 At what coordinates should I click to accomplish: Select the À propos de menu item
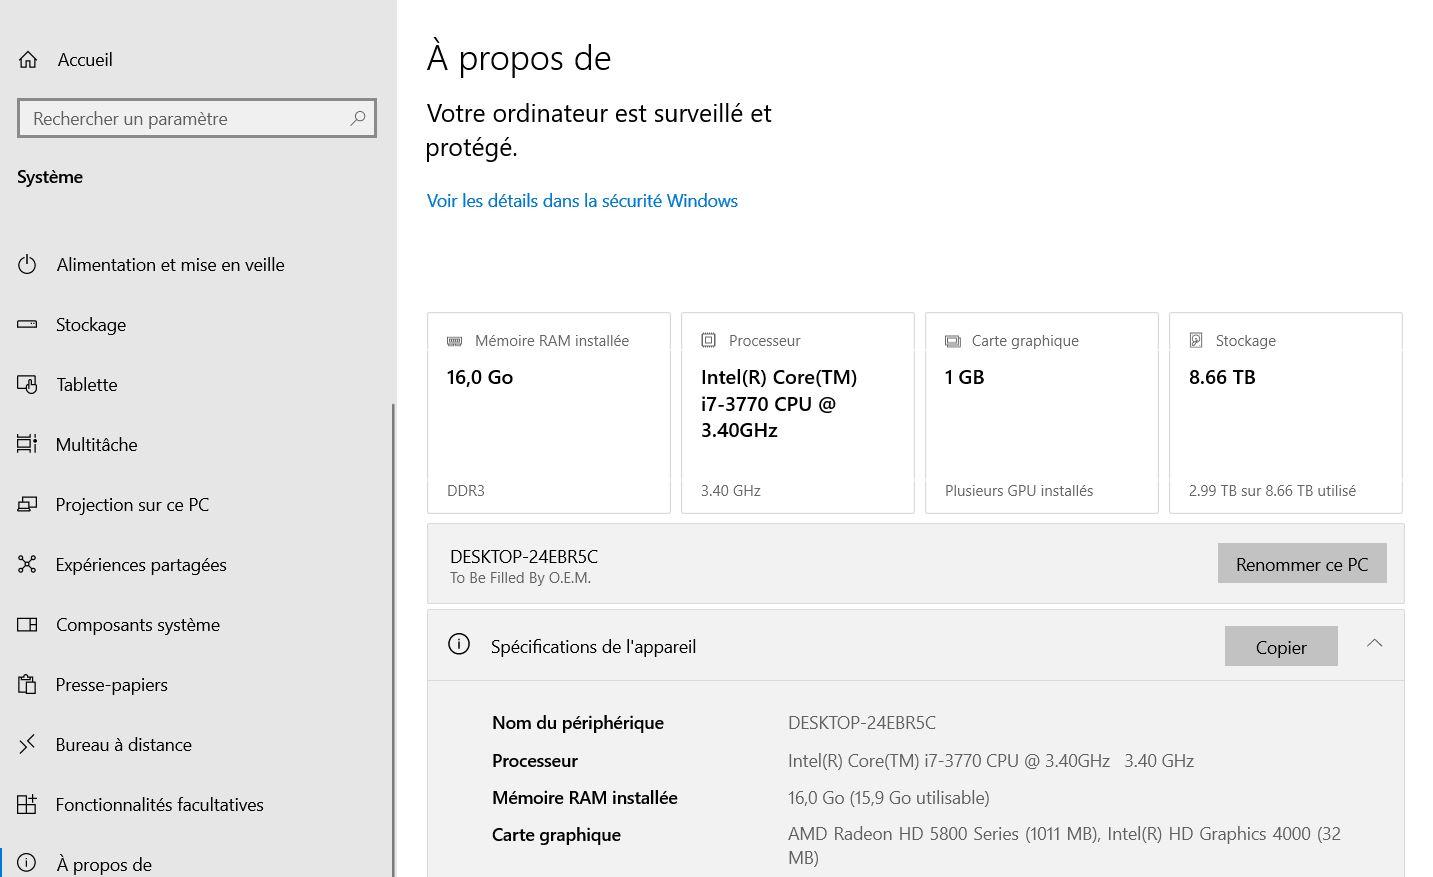coord(104,864)
